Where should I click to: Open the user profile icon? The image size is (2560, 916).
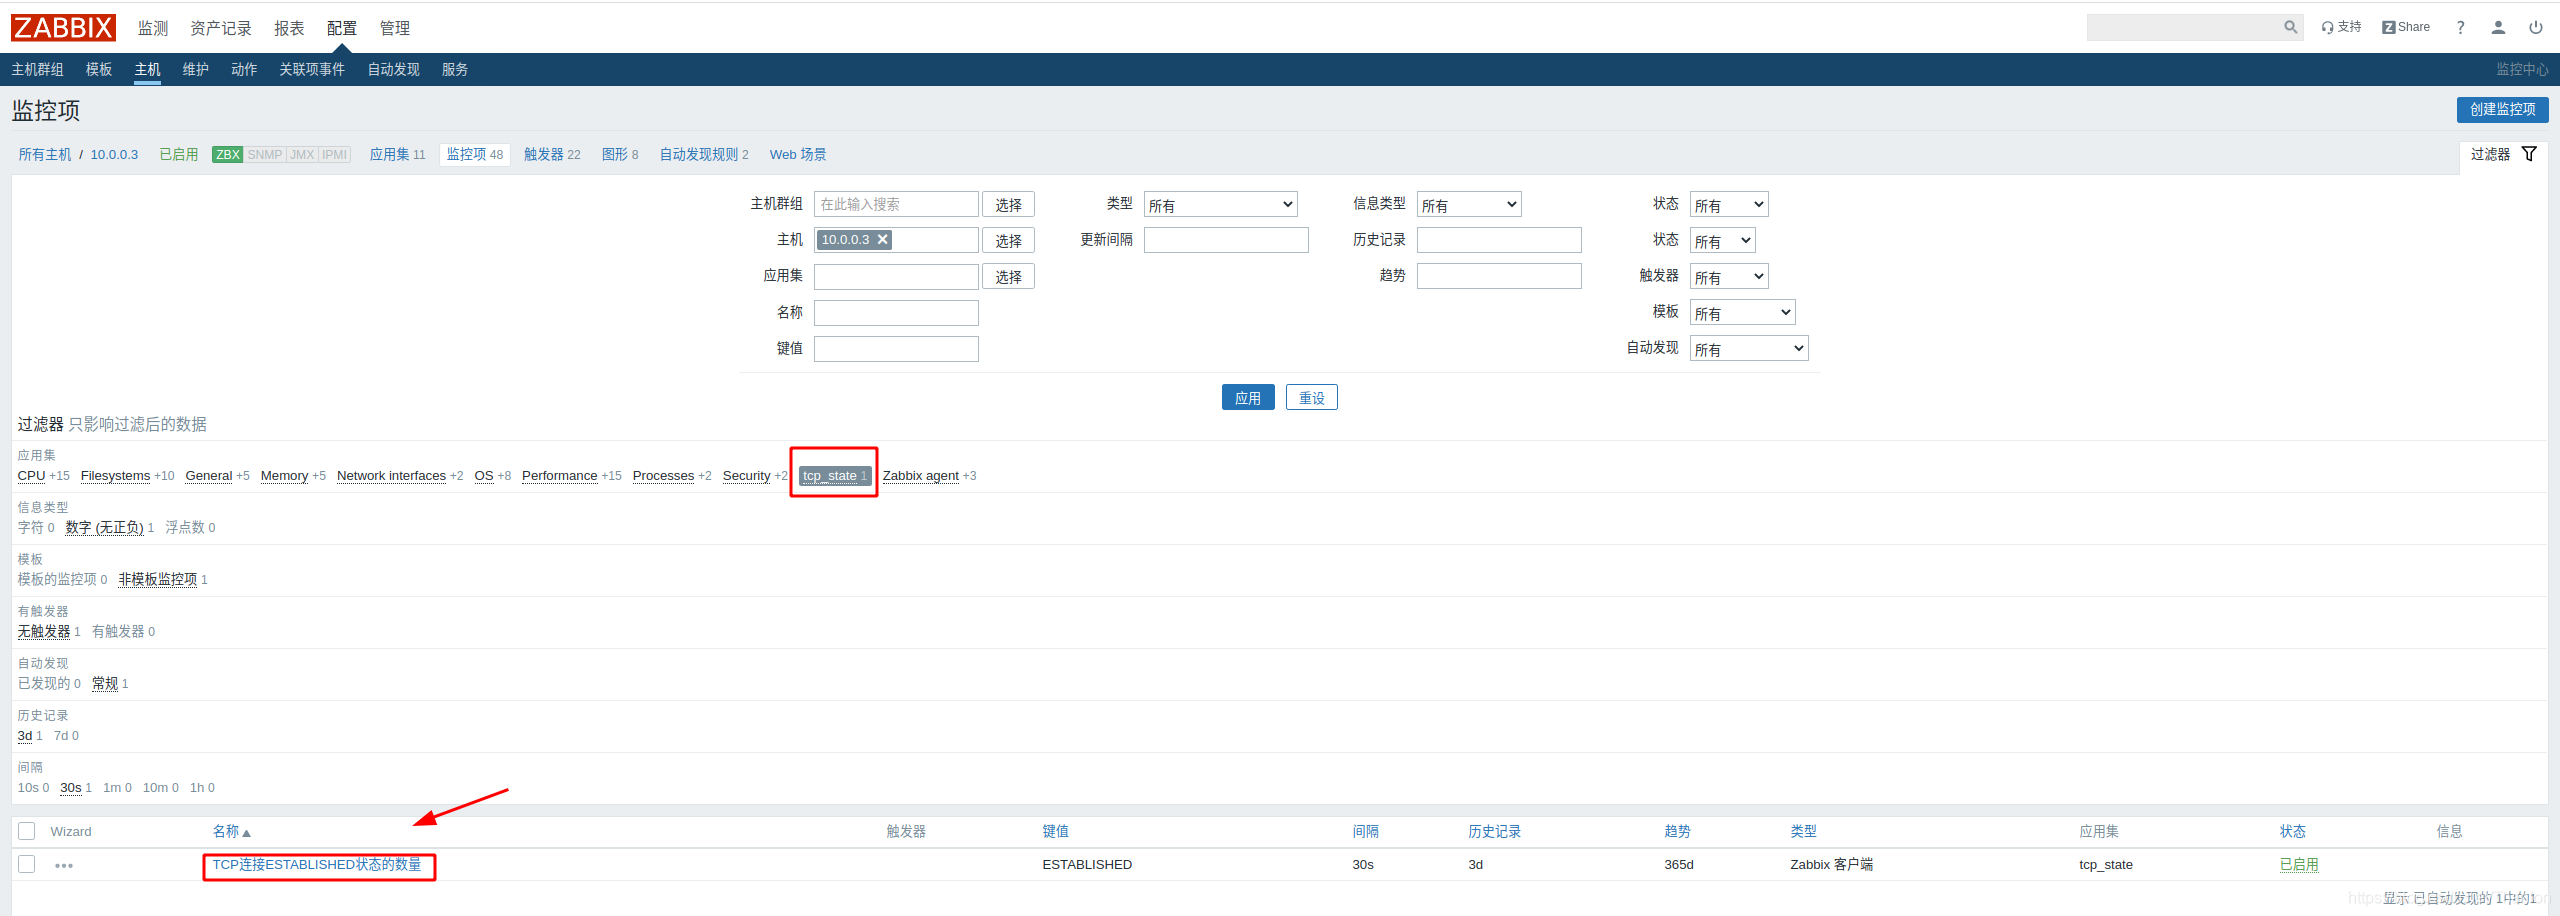(2498, 27)
